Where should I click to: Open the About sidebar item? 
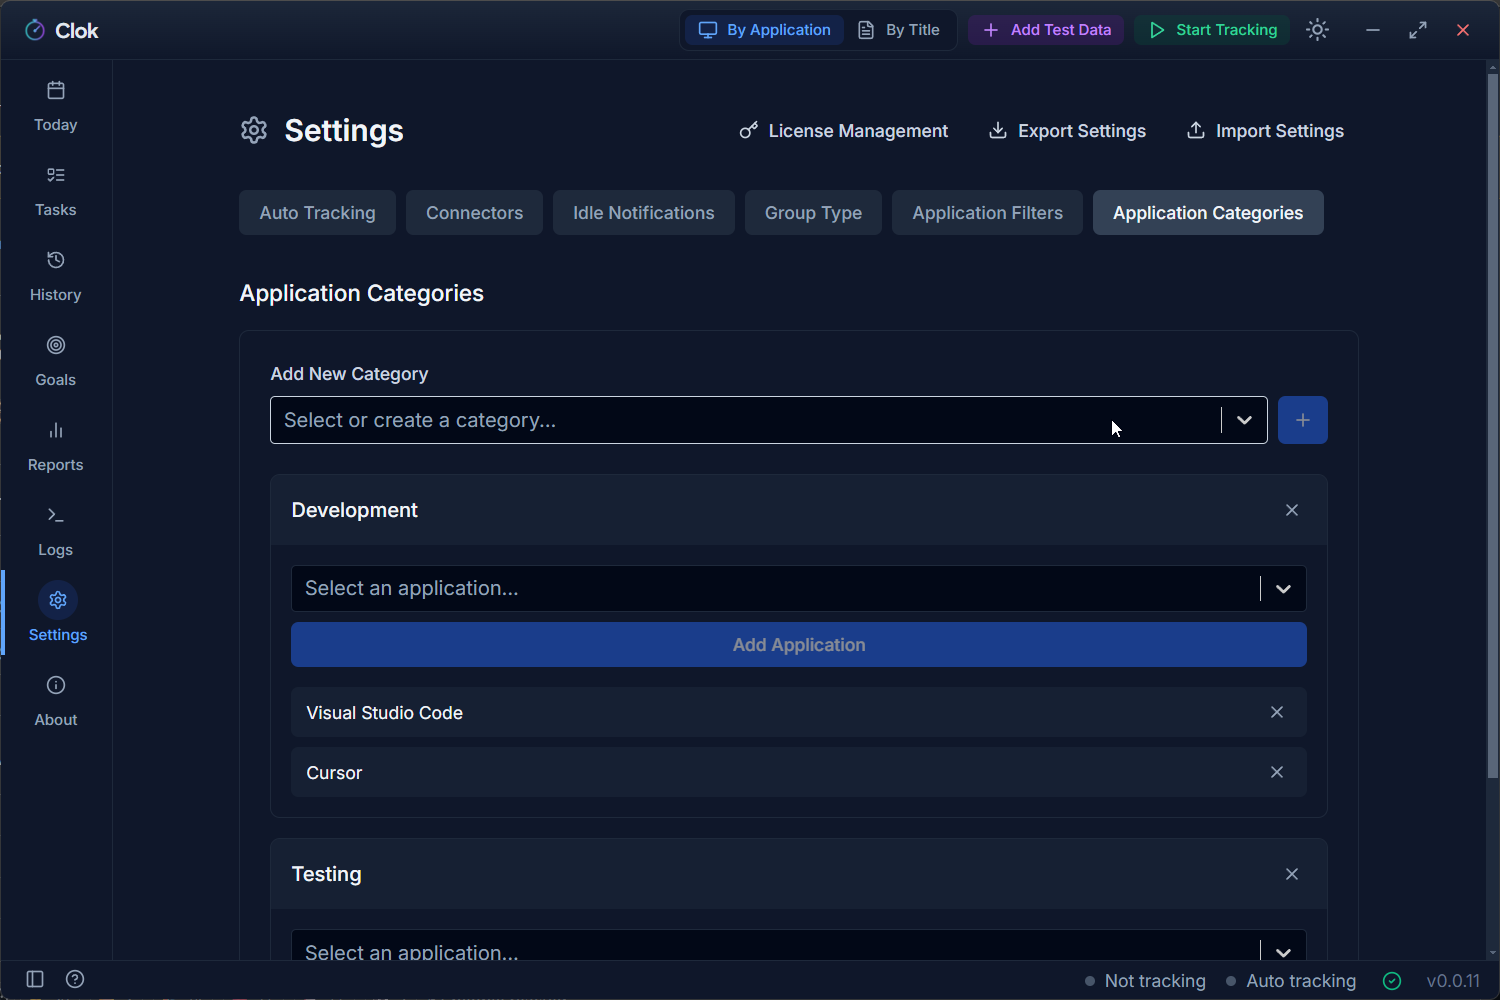point(56,701)
